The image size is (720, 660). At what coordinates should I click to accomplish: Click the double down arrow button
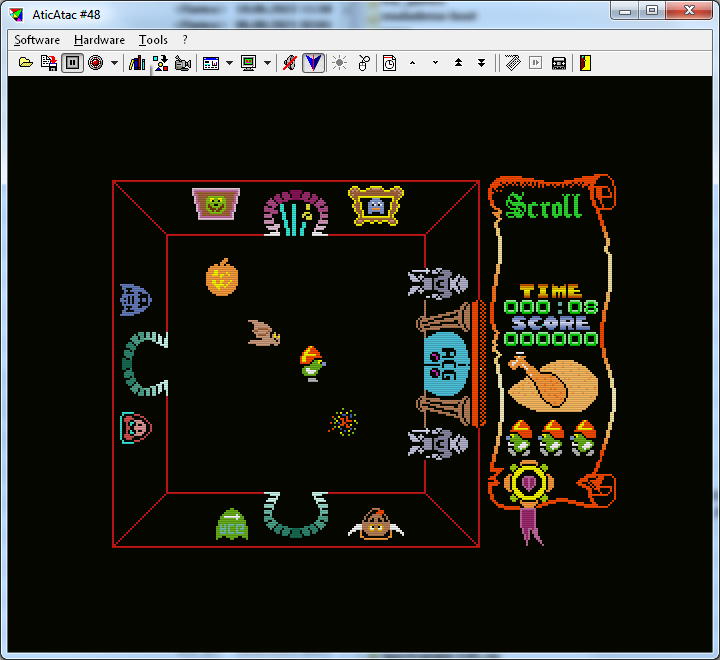coord(481,63)
